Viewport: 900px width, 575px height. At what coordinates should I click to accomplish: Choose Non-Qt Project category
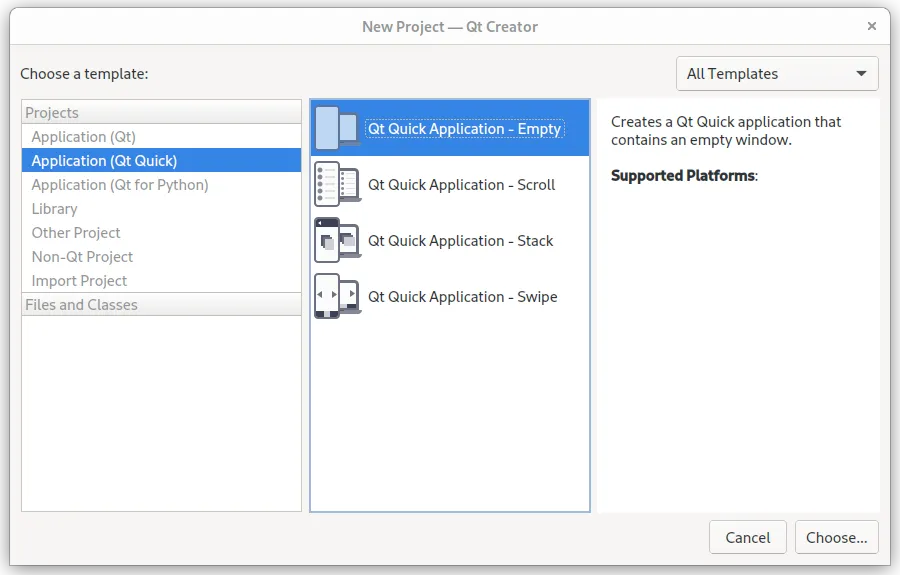point(161,257)
